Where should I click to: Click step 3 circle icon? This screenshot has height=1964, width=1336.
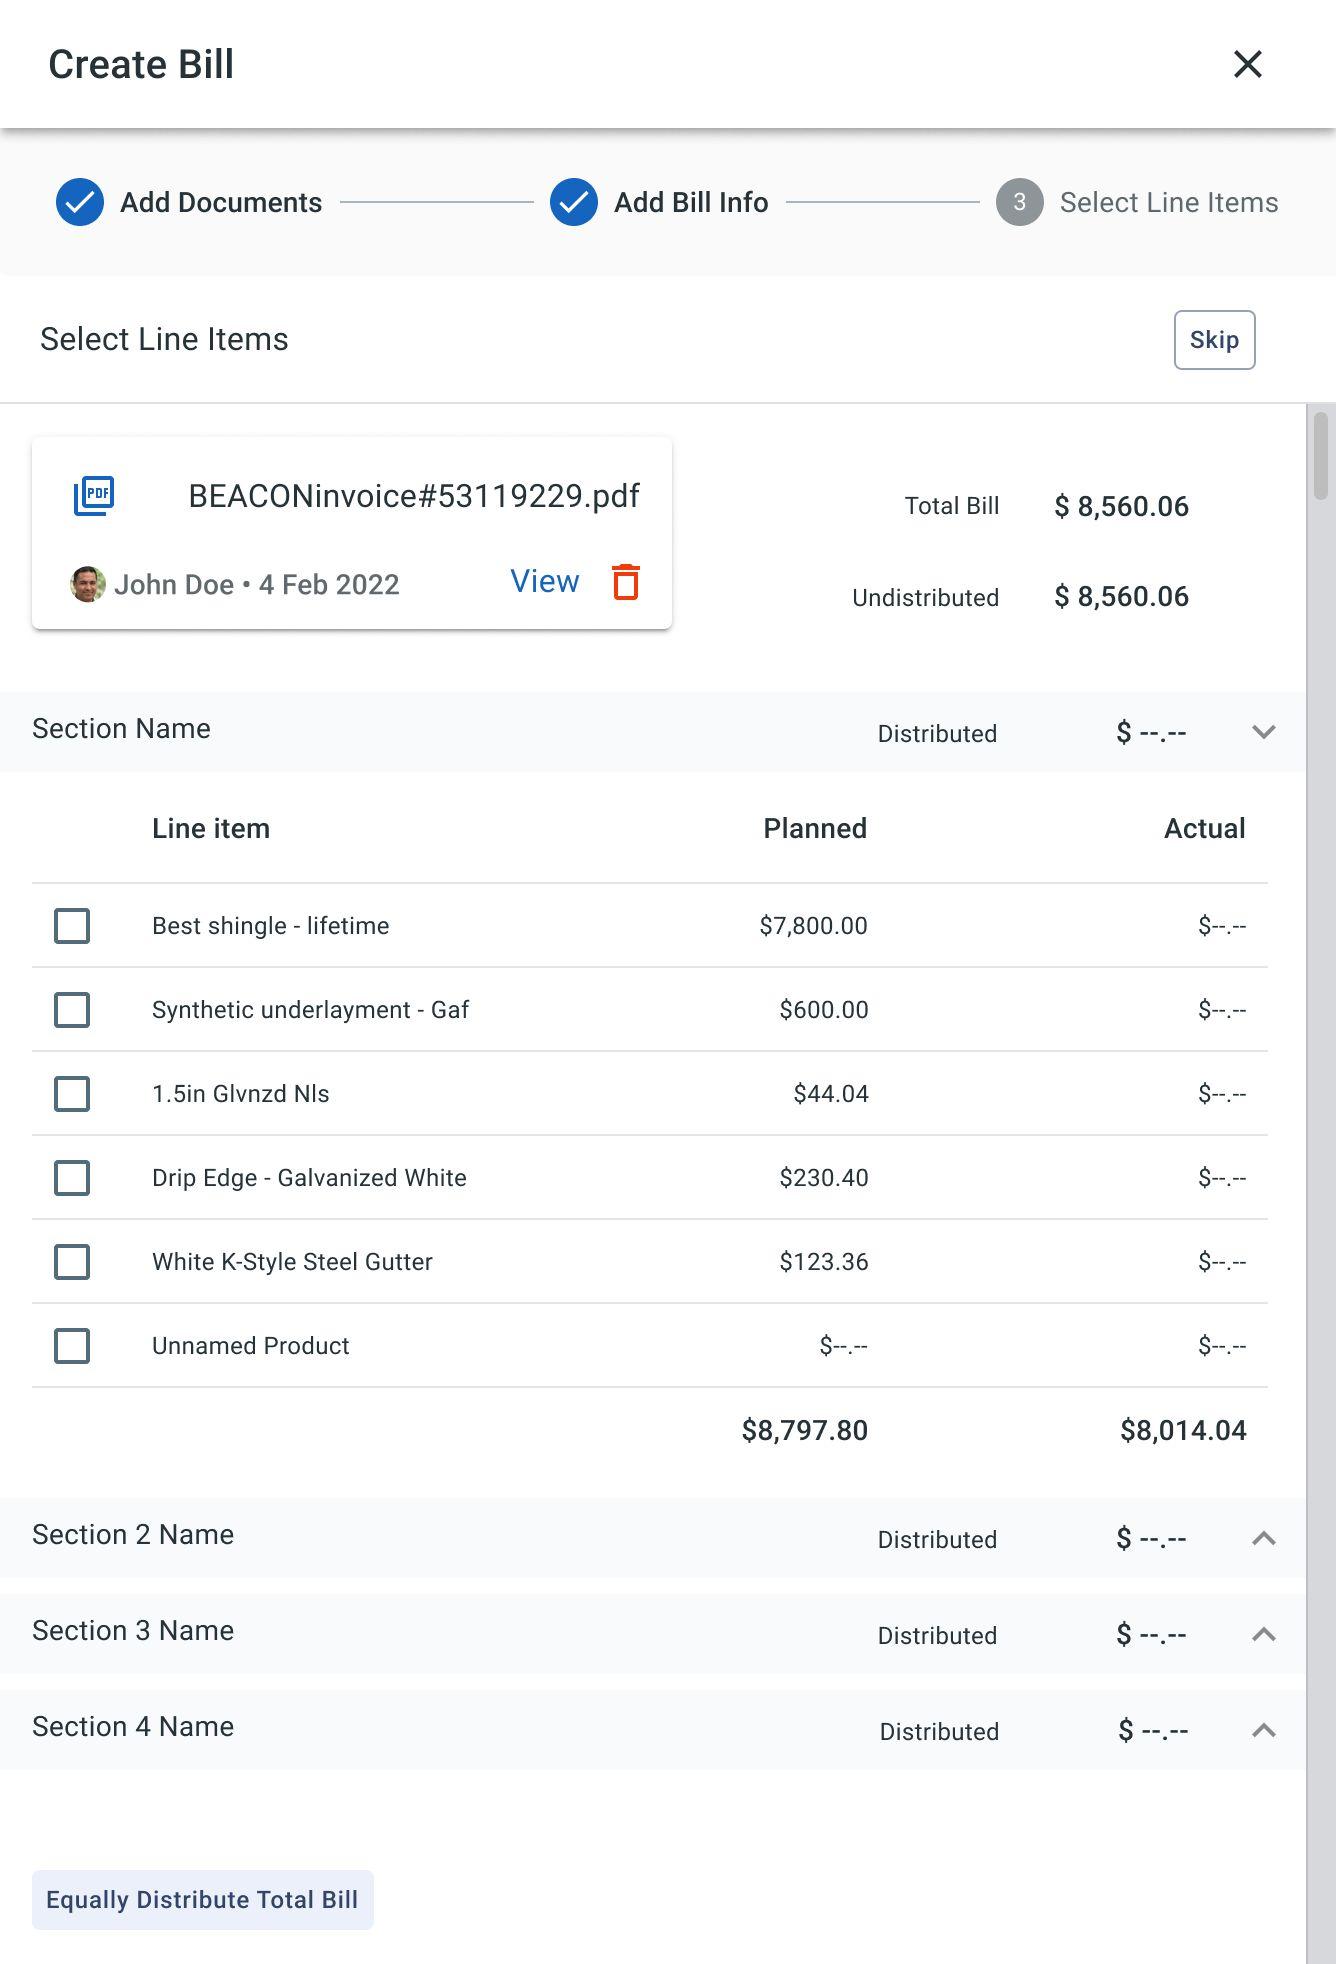(x=1019, y=202)
